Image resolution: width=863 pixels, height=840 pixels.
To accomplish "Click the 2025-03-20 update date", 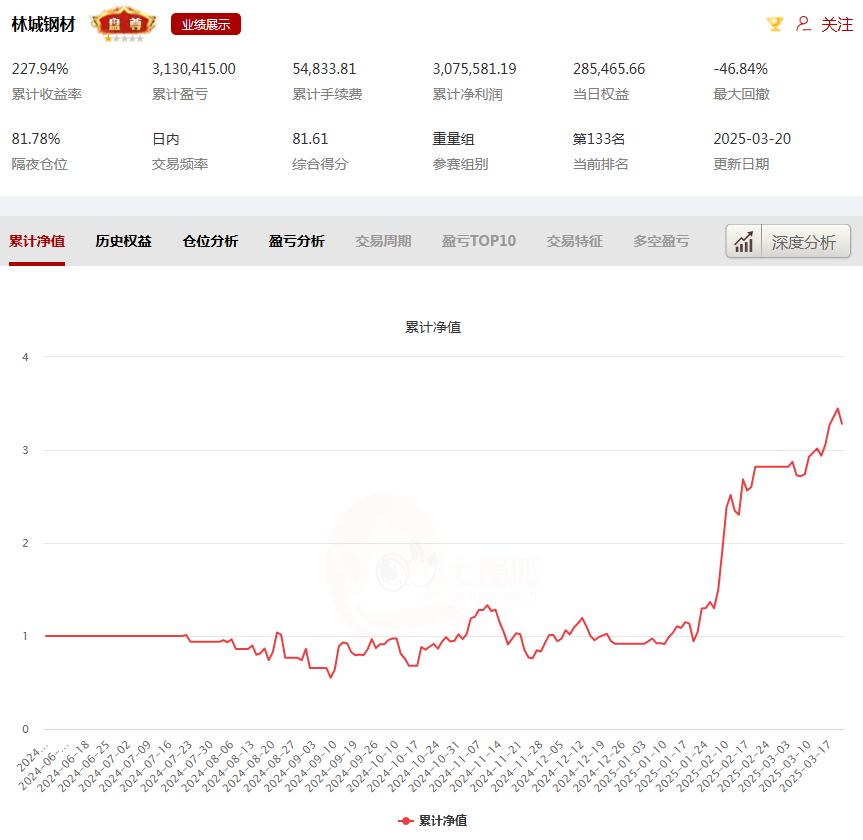I will point(752,139).
